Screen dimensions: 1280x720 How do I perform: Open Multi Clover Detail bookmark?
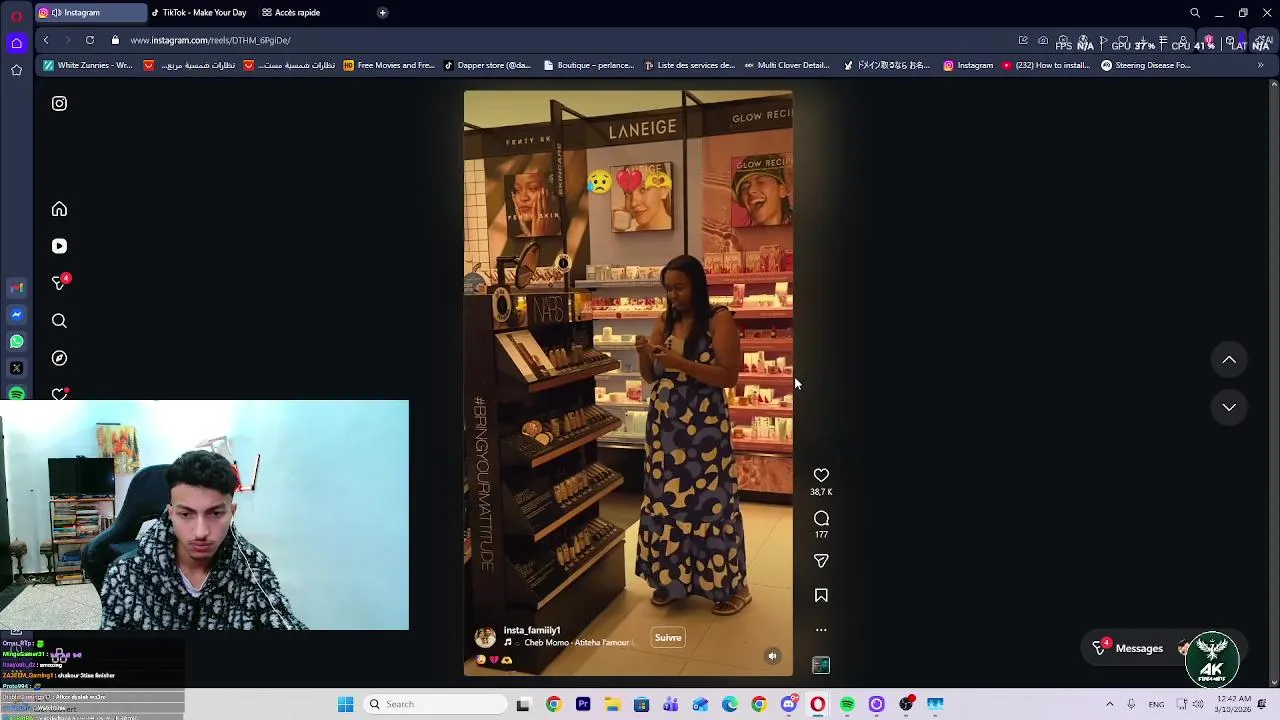787,66
